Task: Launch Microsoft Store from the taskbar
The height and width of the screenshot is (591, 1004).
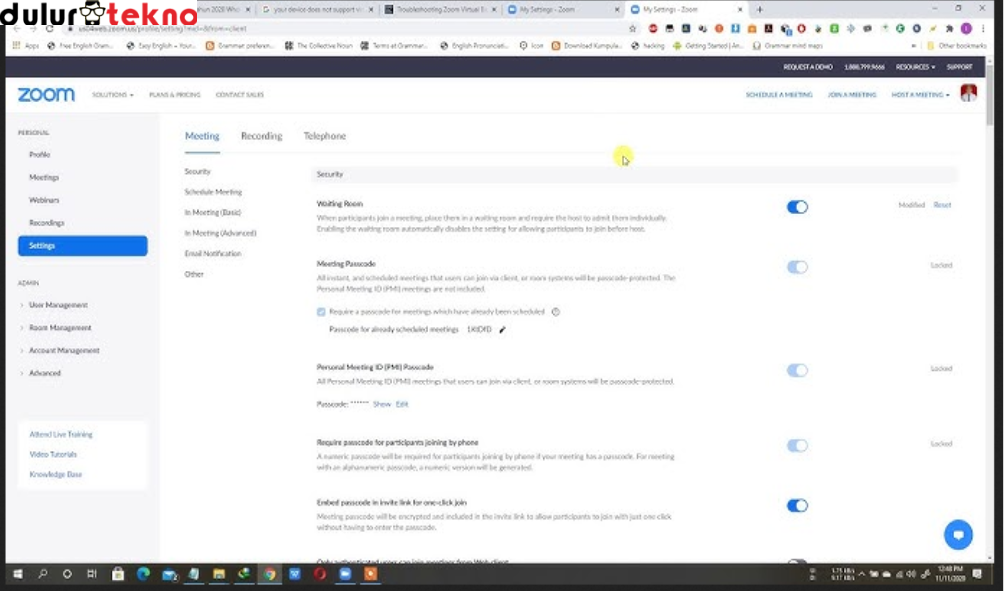Action: click(118, 574)
